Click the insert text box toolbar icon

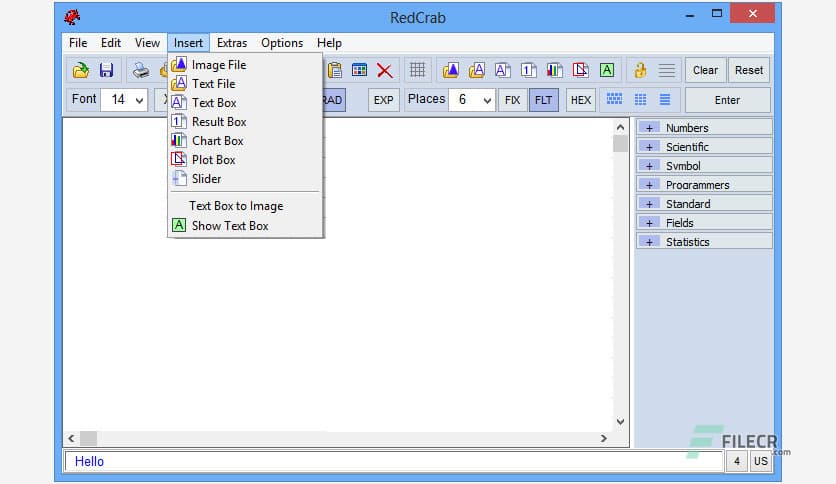(x=502, y=70)
